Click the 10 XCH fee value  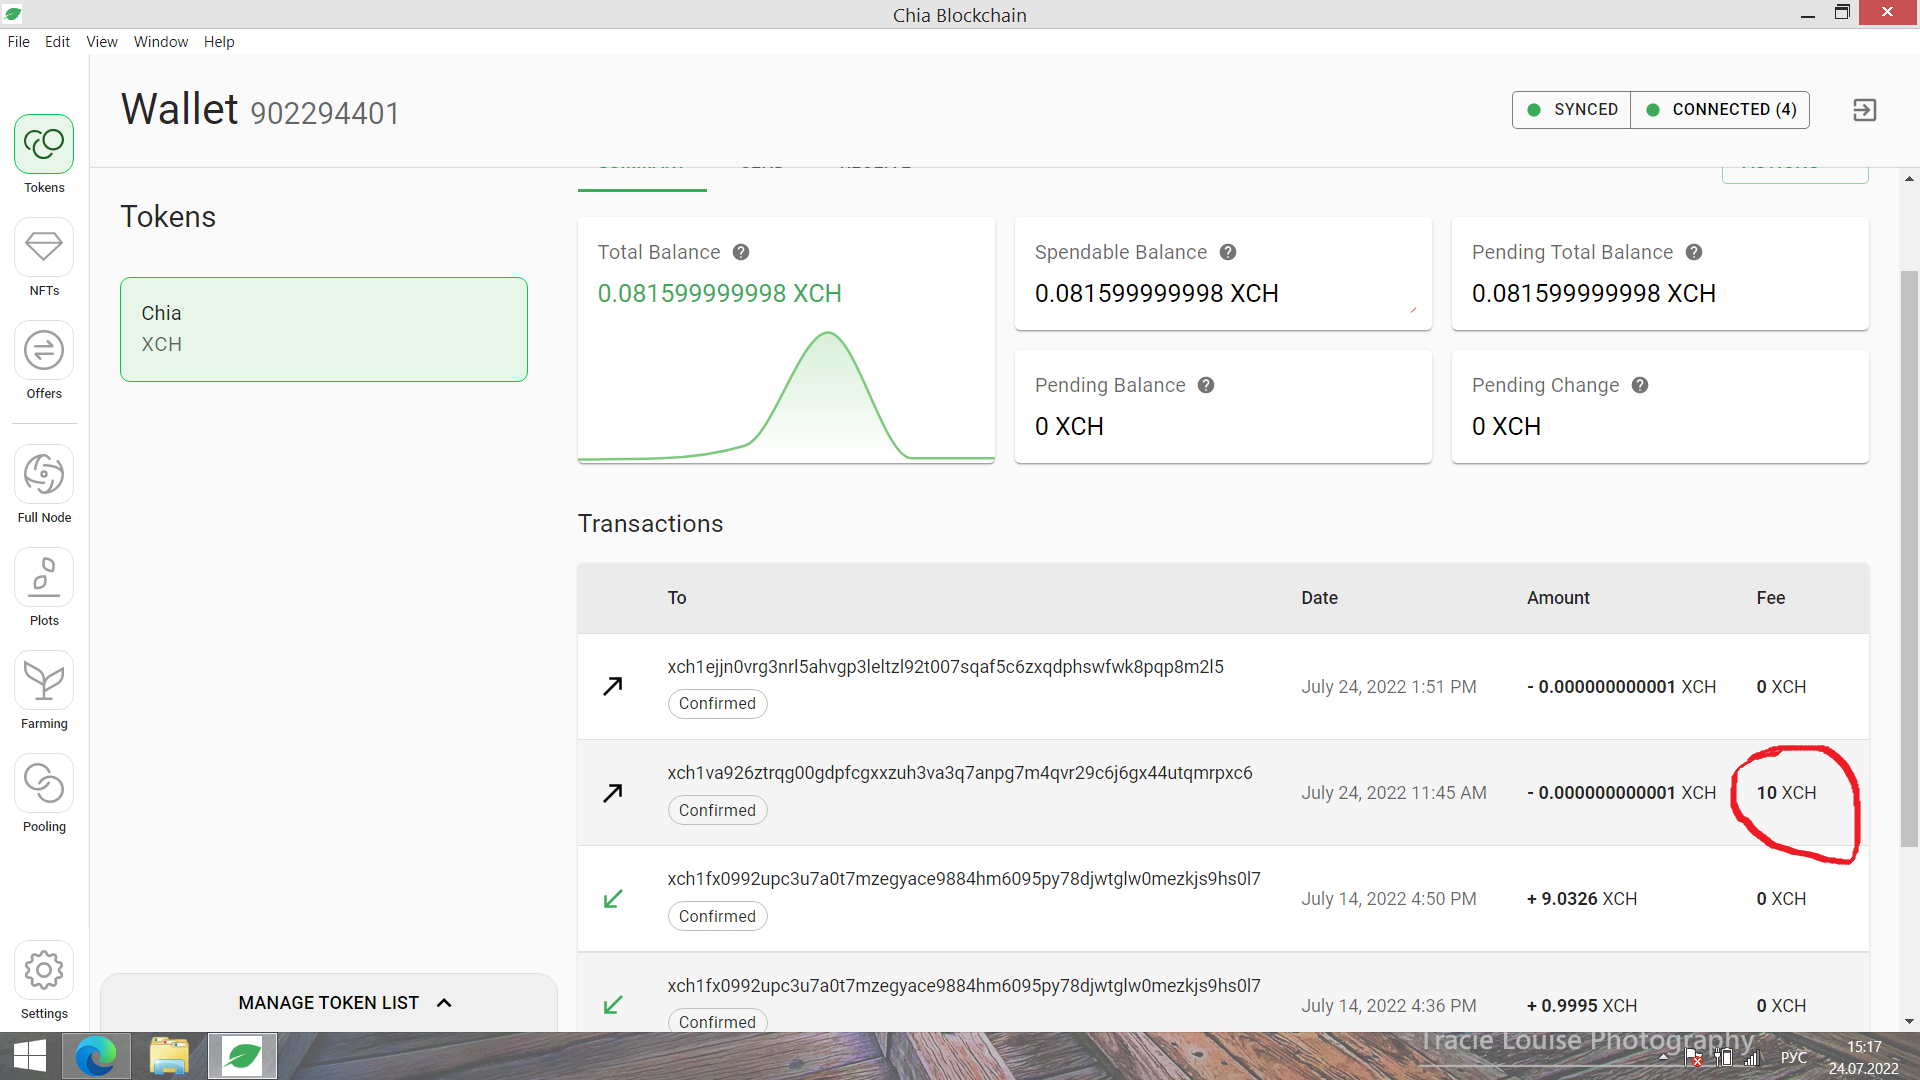(1786, 793)
